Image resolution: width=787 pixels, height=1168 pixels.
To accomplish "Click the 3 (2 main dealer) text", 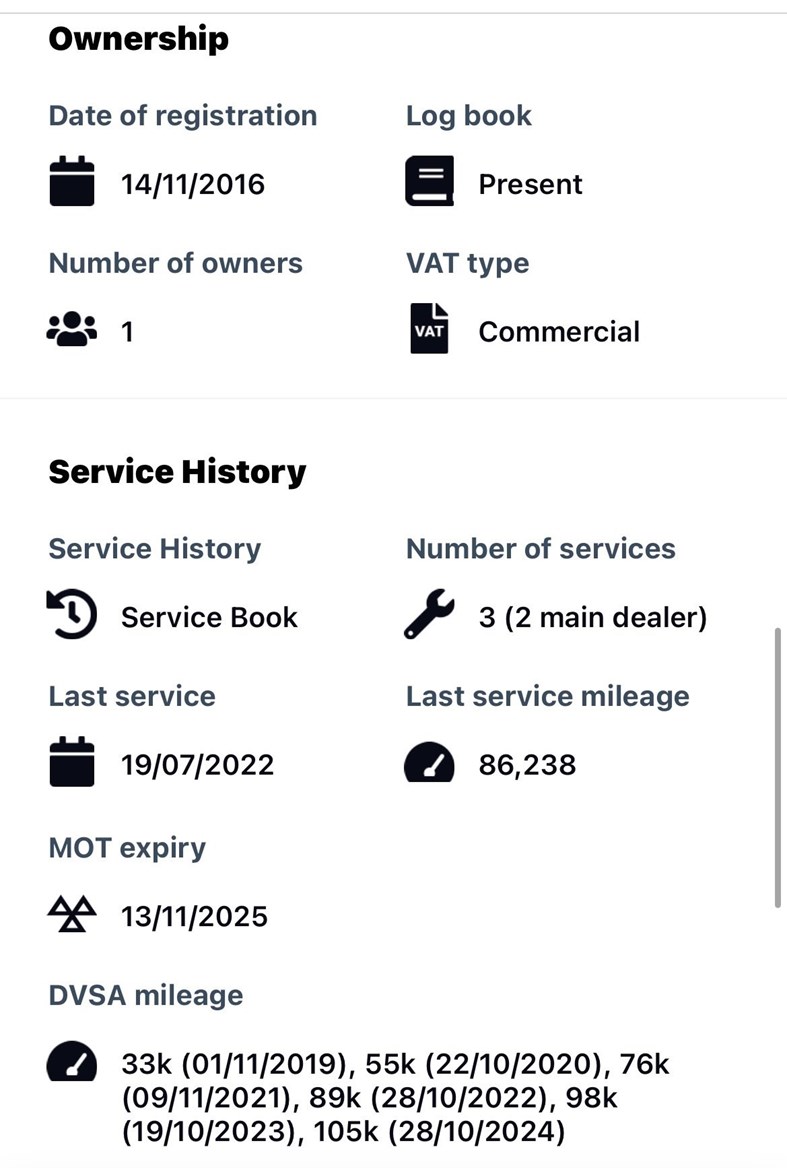I will tap(592, 617).
